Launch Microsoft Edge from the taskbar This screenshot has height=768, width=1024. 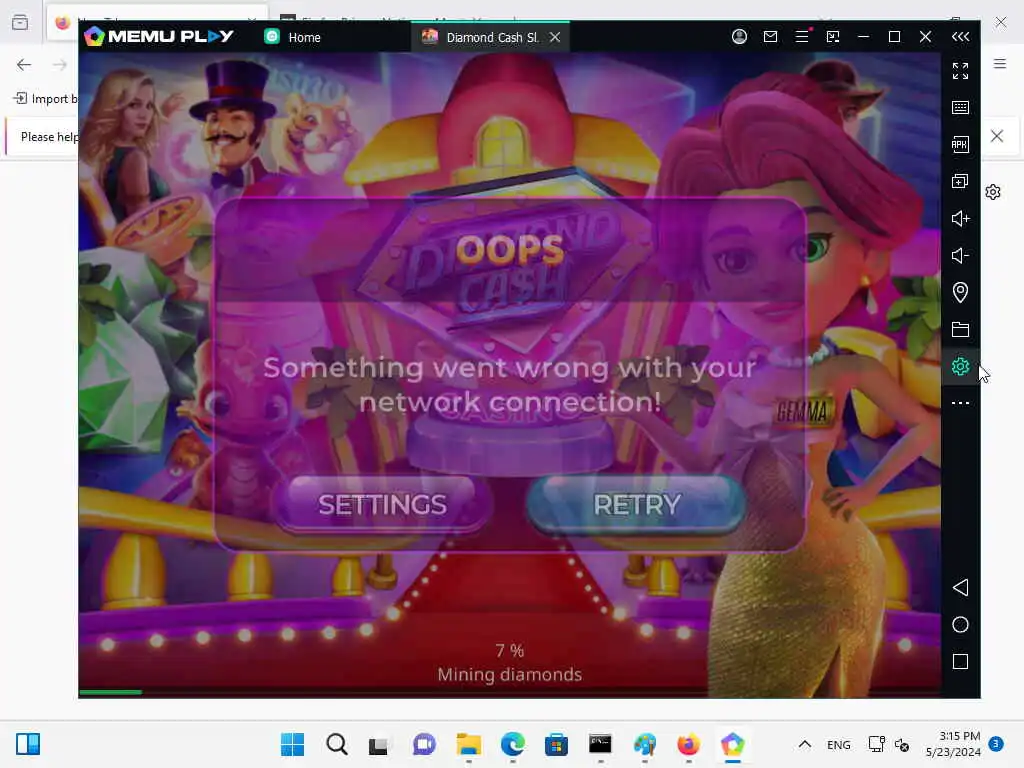pyautogui.click(x=513, y=744)
